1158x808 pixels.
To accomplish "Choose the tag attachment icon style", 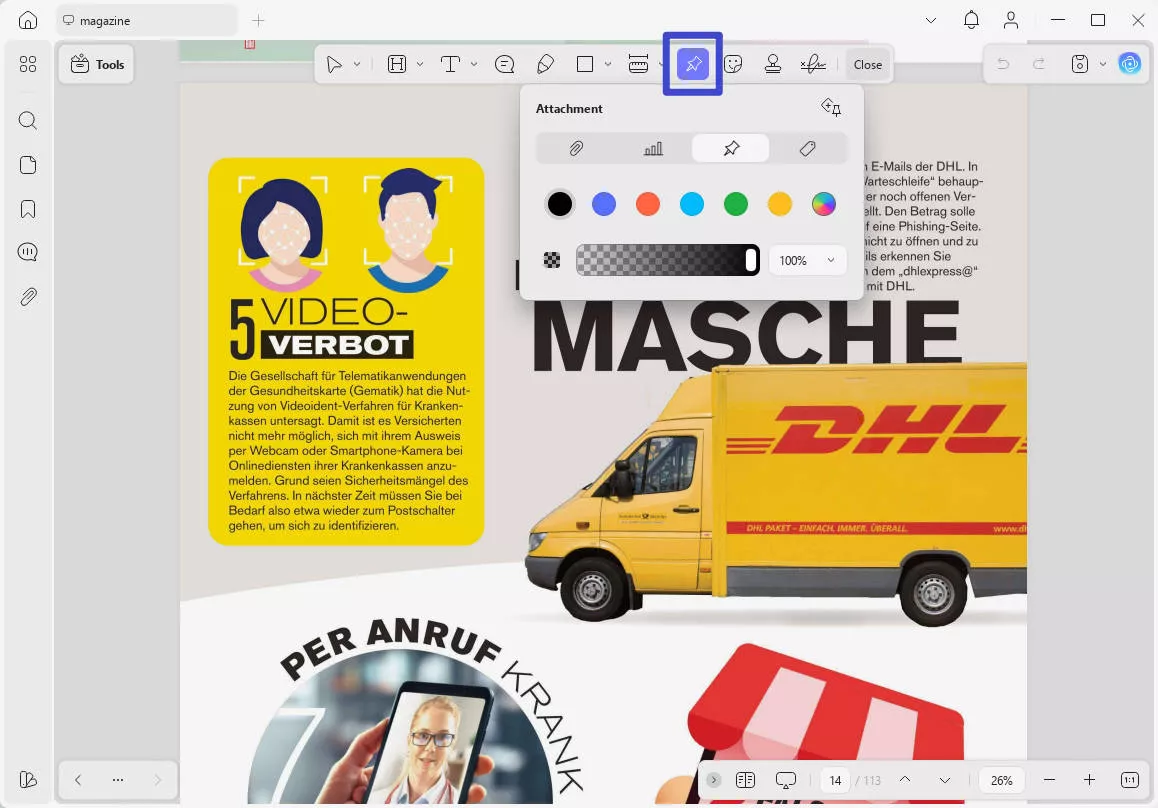I will click(807, 148).
